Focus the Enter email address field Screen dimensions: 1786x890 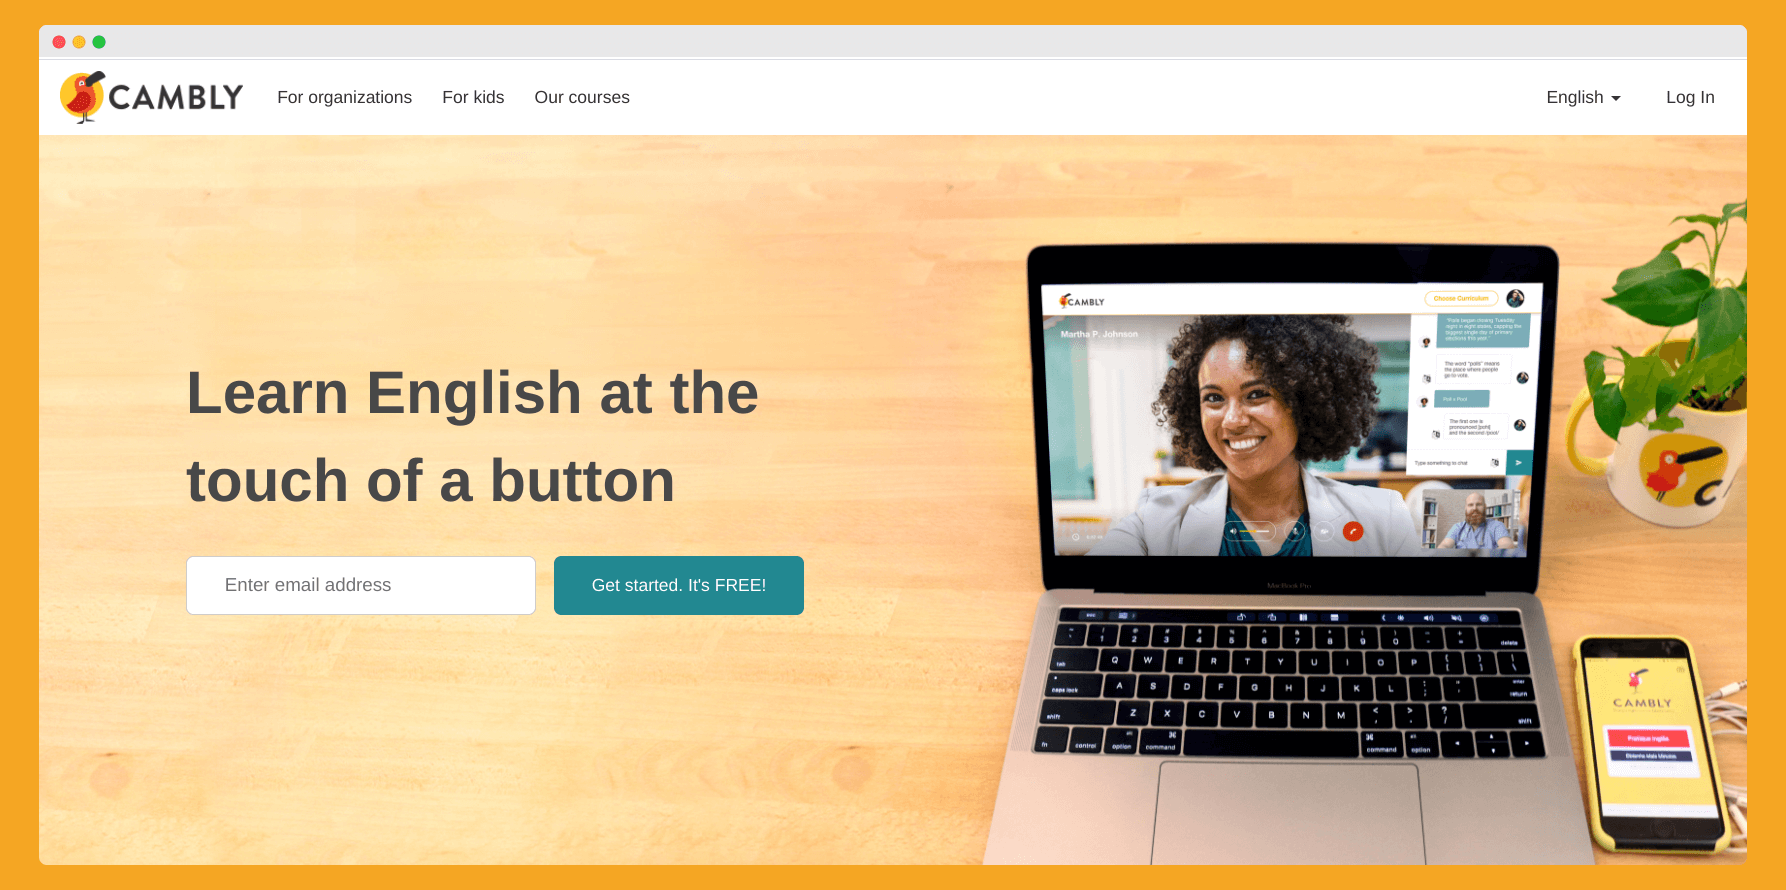361,585
